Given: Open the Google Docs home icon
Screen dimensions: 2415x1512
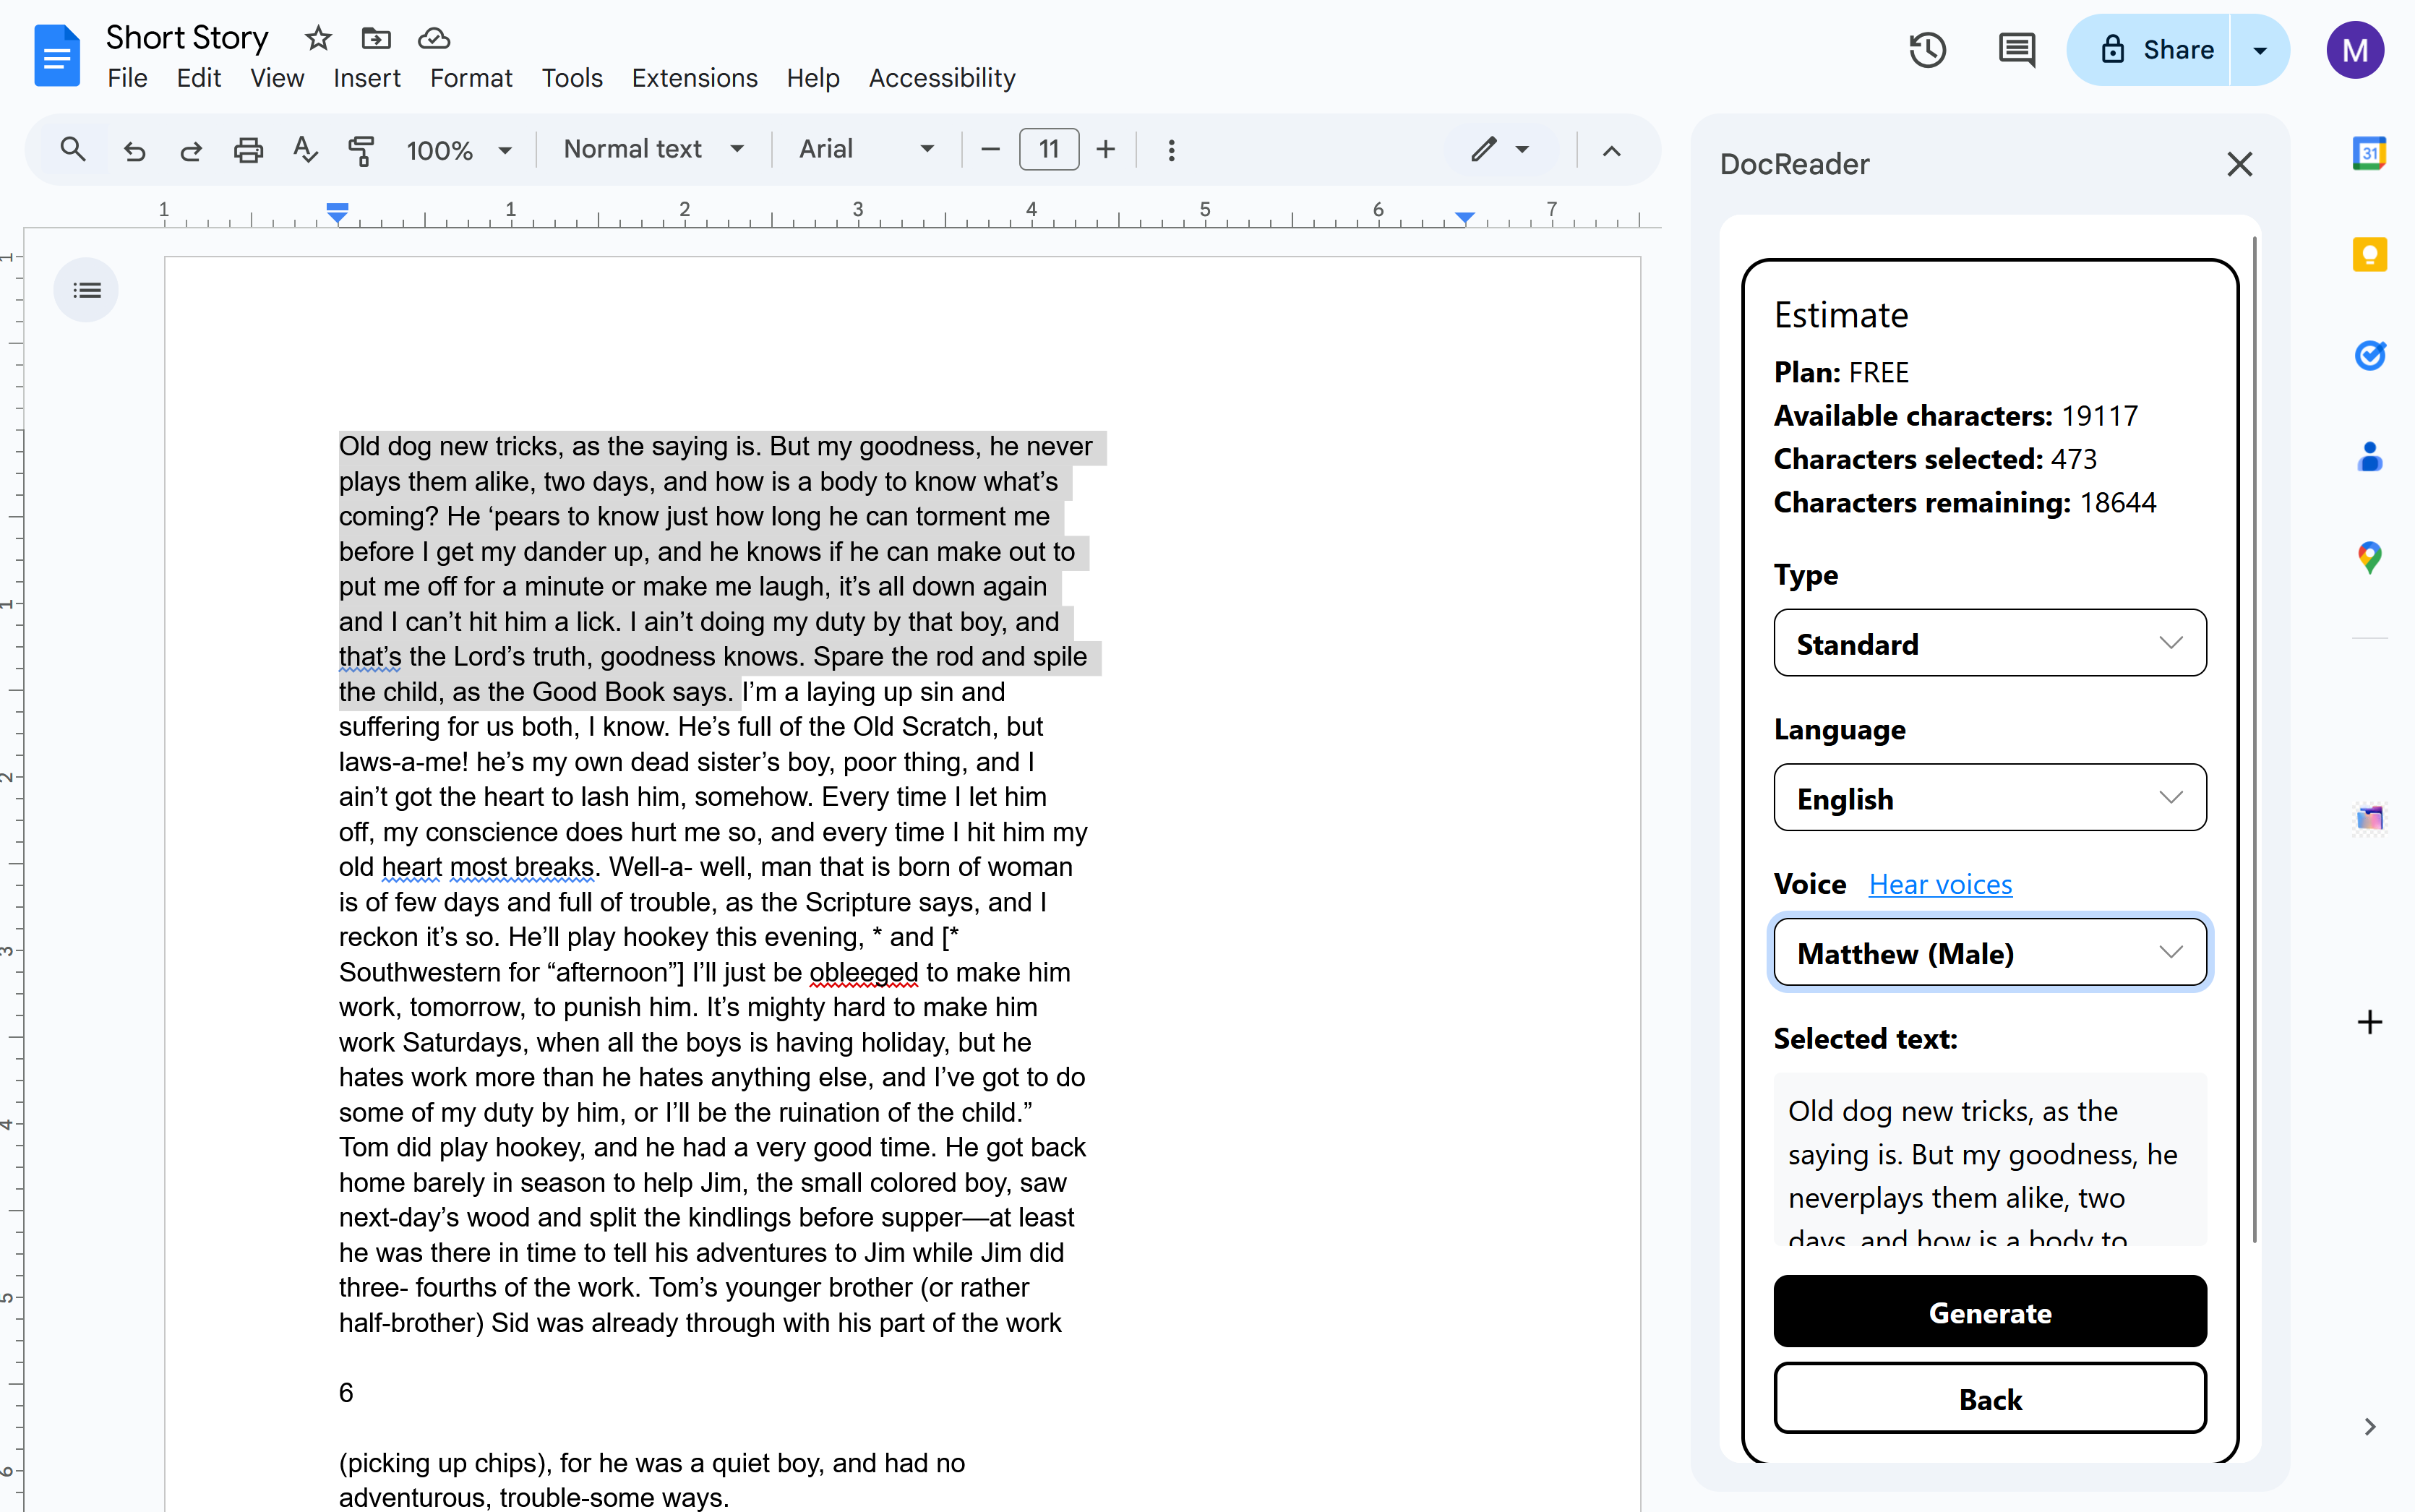Looking at the screenshot, I should 57,55.
